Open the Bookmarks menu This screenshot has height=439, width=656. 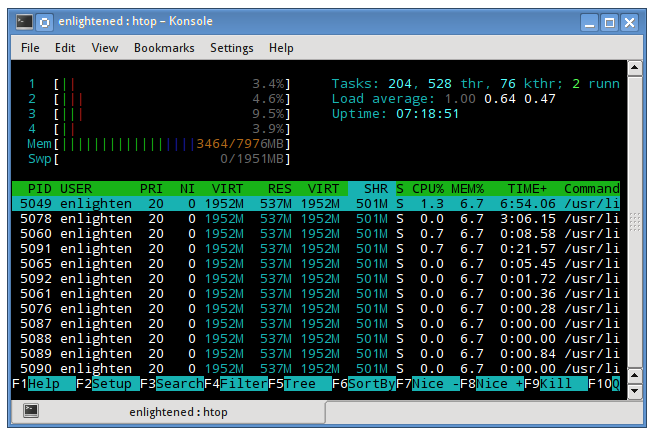164,48
